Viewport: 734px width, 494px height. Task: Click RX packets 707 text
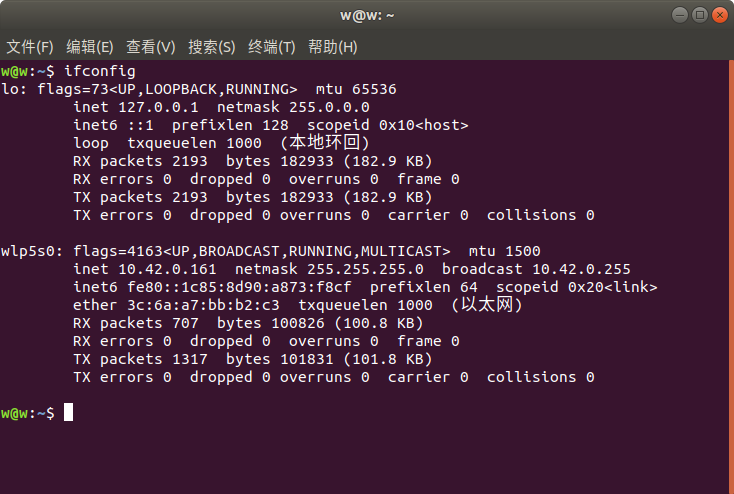[x=136, y=323]
